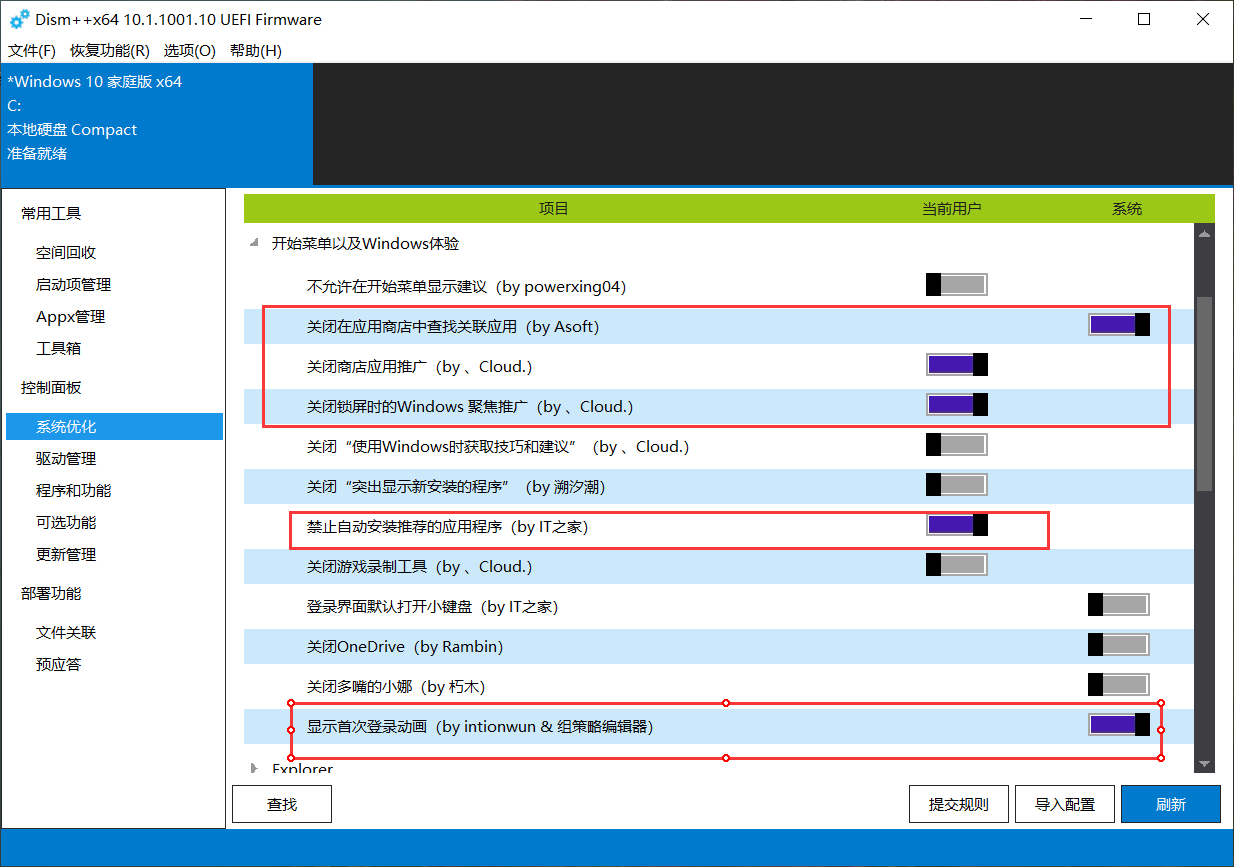1234x867 pixels.
Task: Select the 关闭OneDrive (by Rambin) row text
Action: (x=405, y=646)
